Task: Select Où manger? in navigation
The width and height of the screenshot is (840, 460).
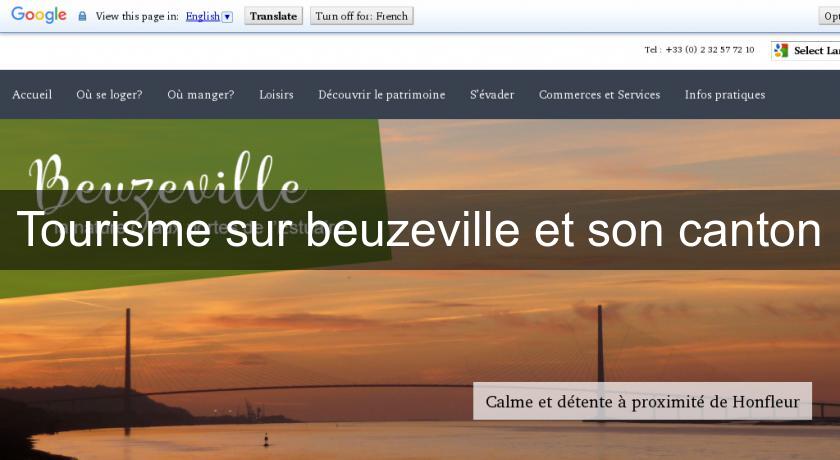Action: (201, 95)
